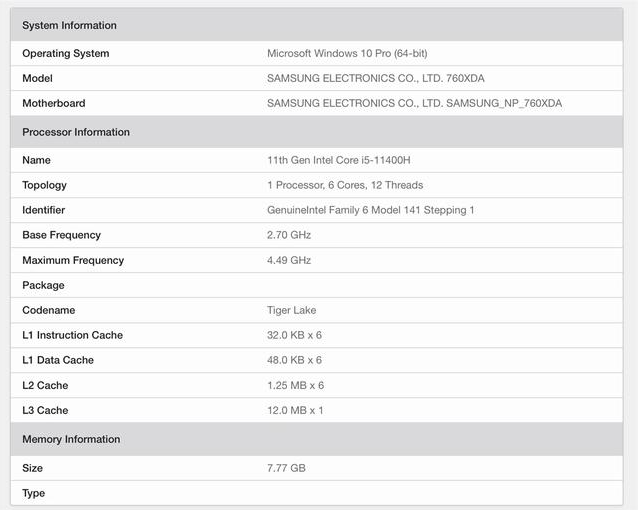Click the 2.70 GHz base frequency value
This screenshot has width=638, height=510.
point(289,235)
